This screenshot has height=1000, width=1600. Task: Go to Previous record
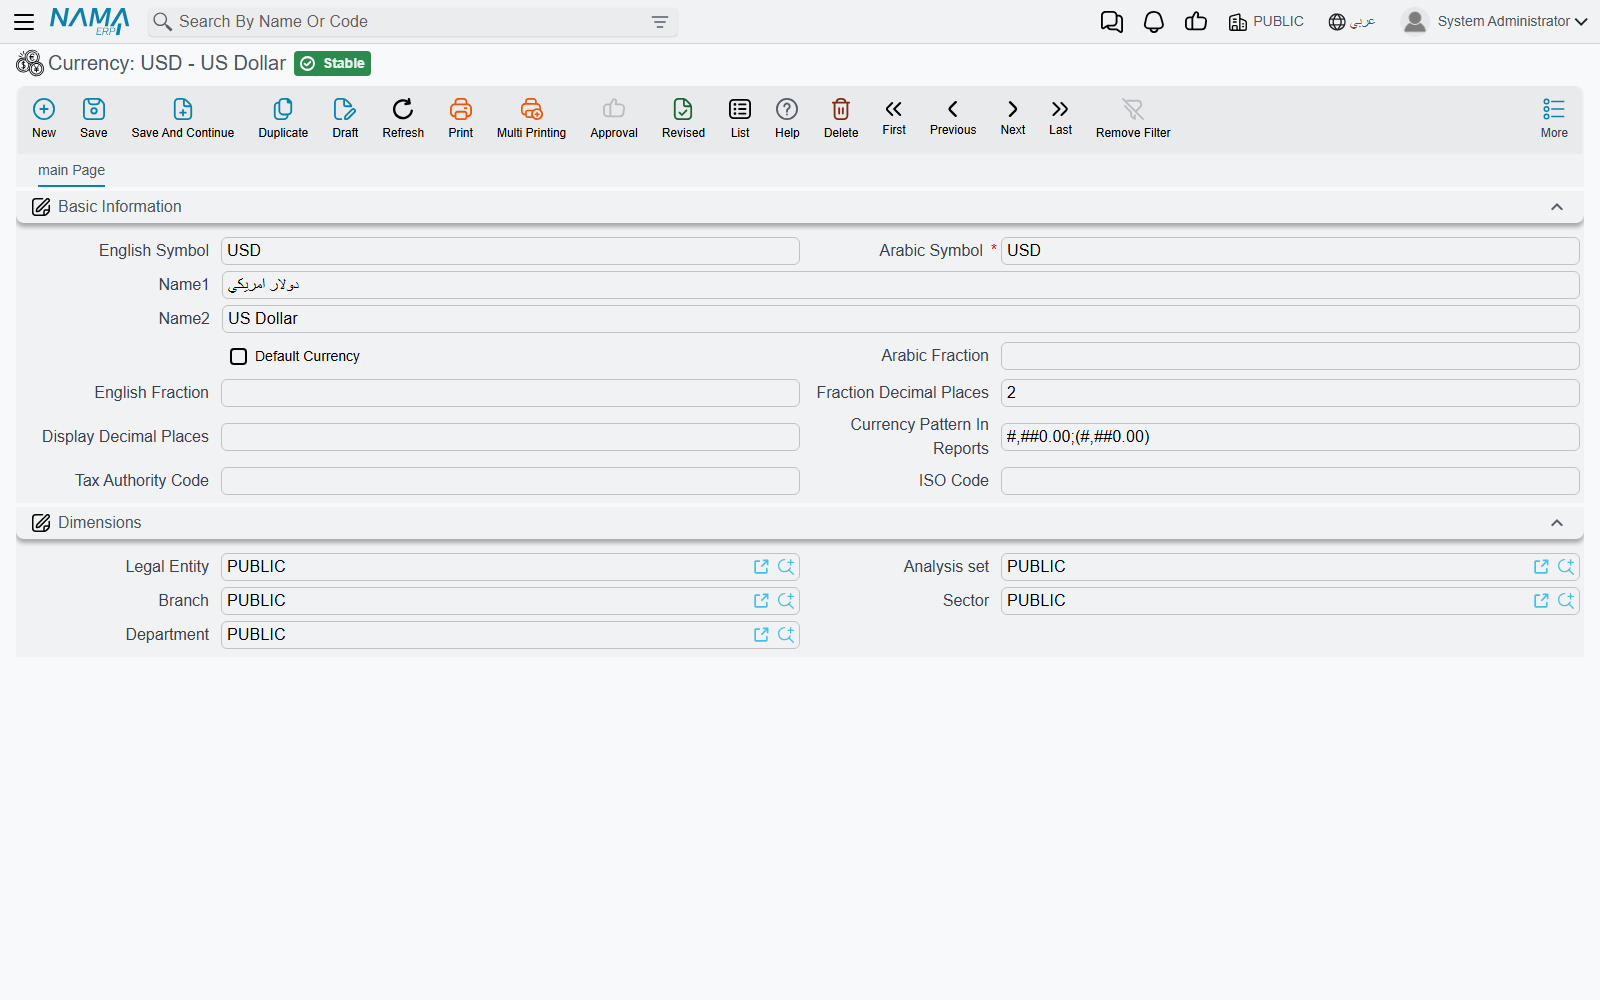point(953,117)
